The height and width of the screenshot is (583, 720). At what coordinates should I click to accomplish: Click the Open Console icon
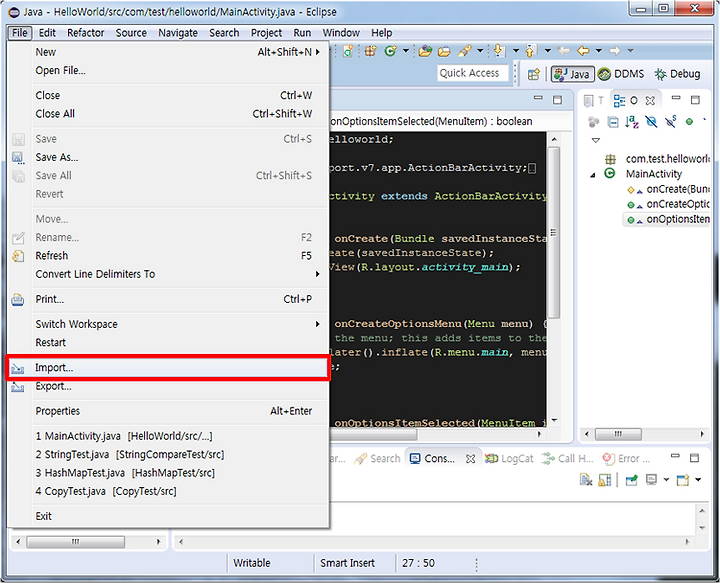point(683,480)
